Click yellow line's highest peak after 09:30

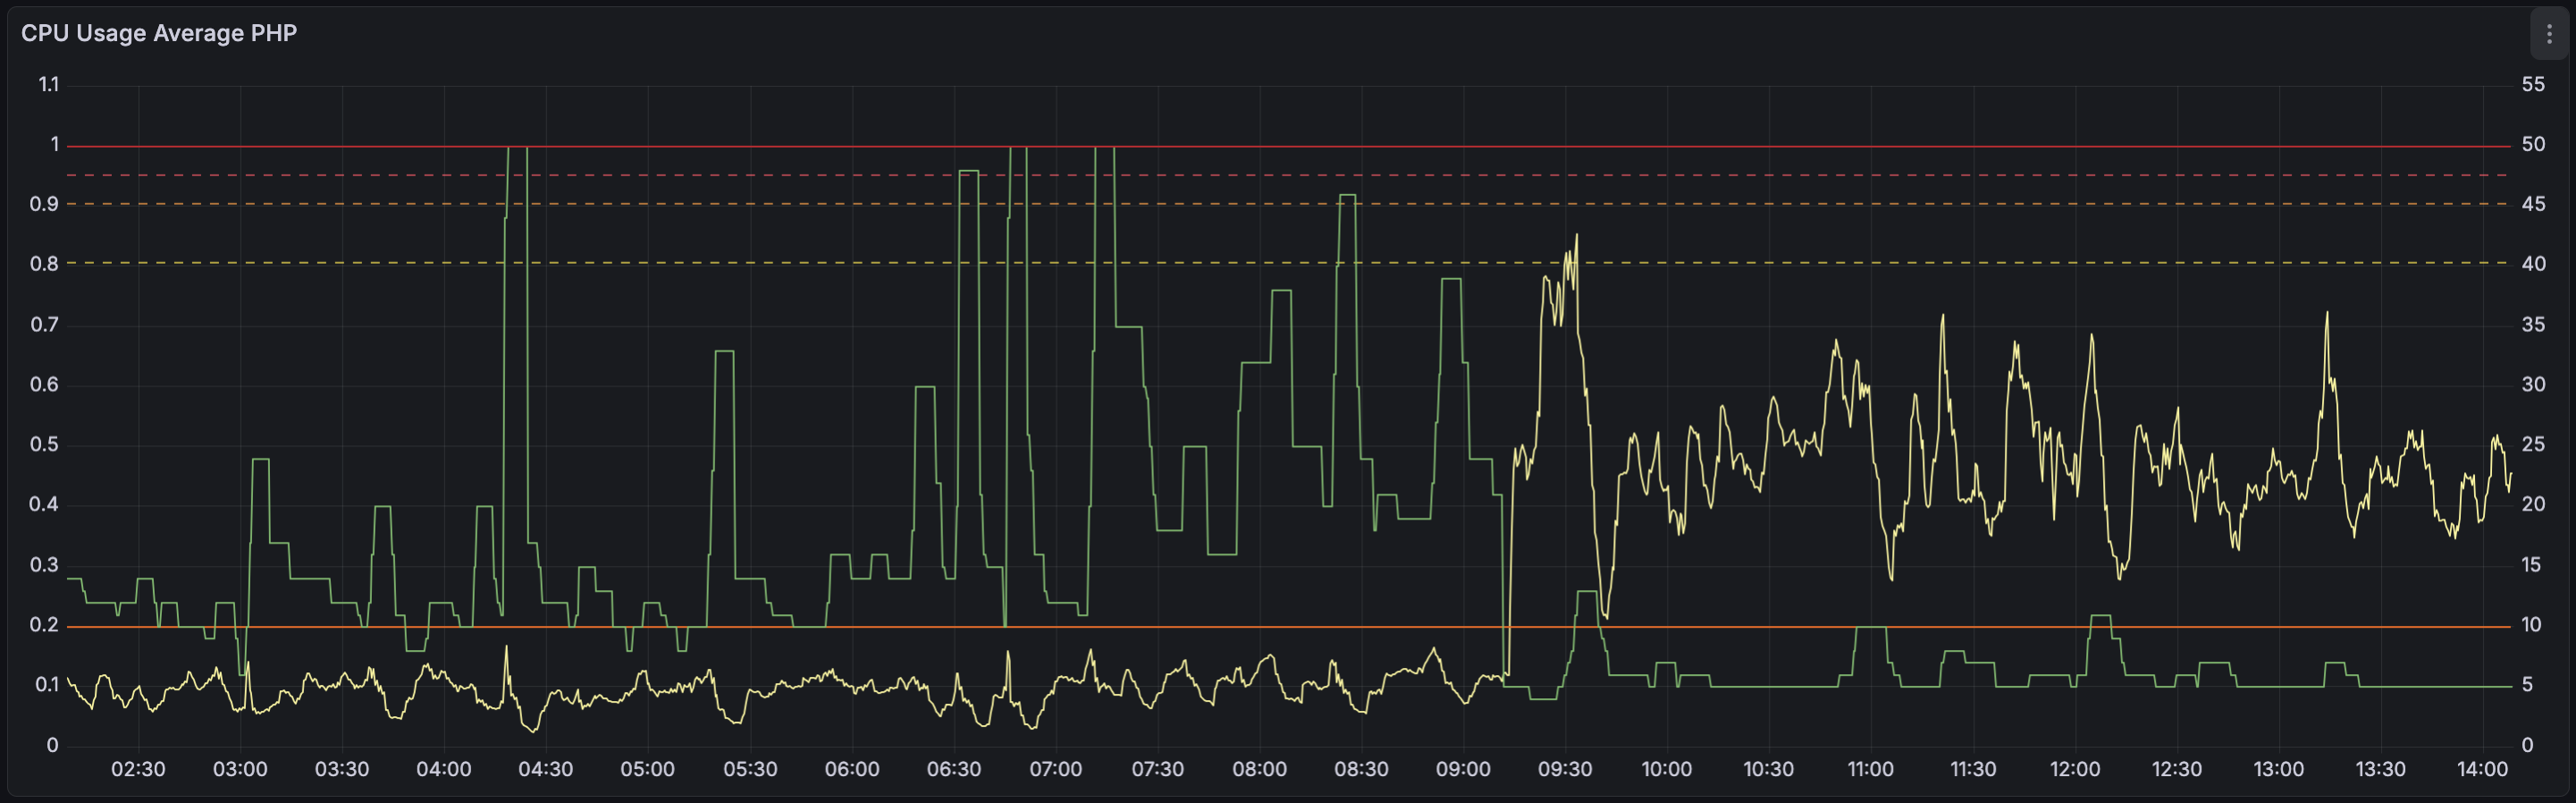click(x=1577, y=236)
